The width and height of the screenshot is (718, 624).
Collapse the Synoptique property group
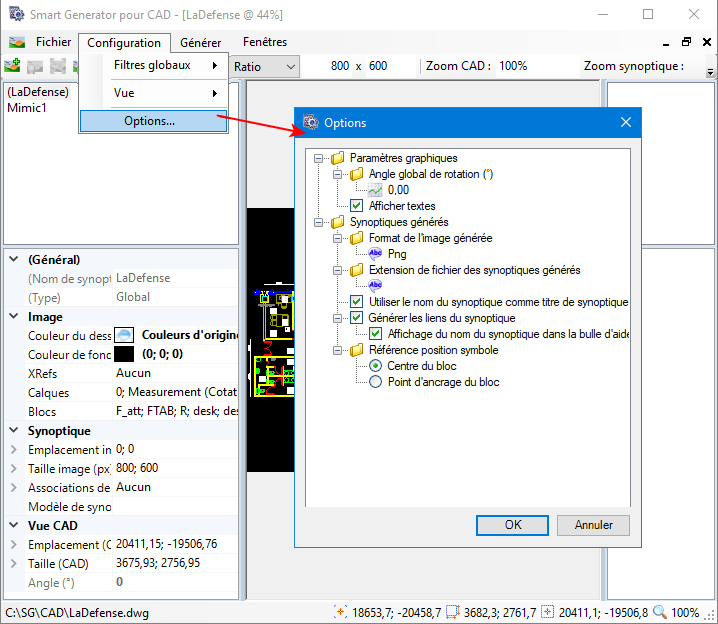tap(14, 430)
